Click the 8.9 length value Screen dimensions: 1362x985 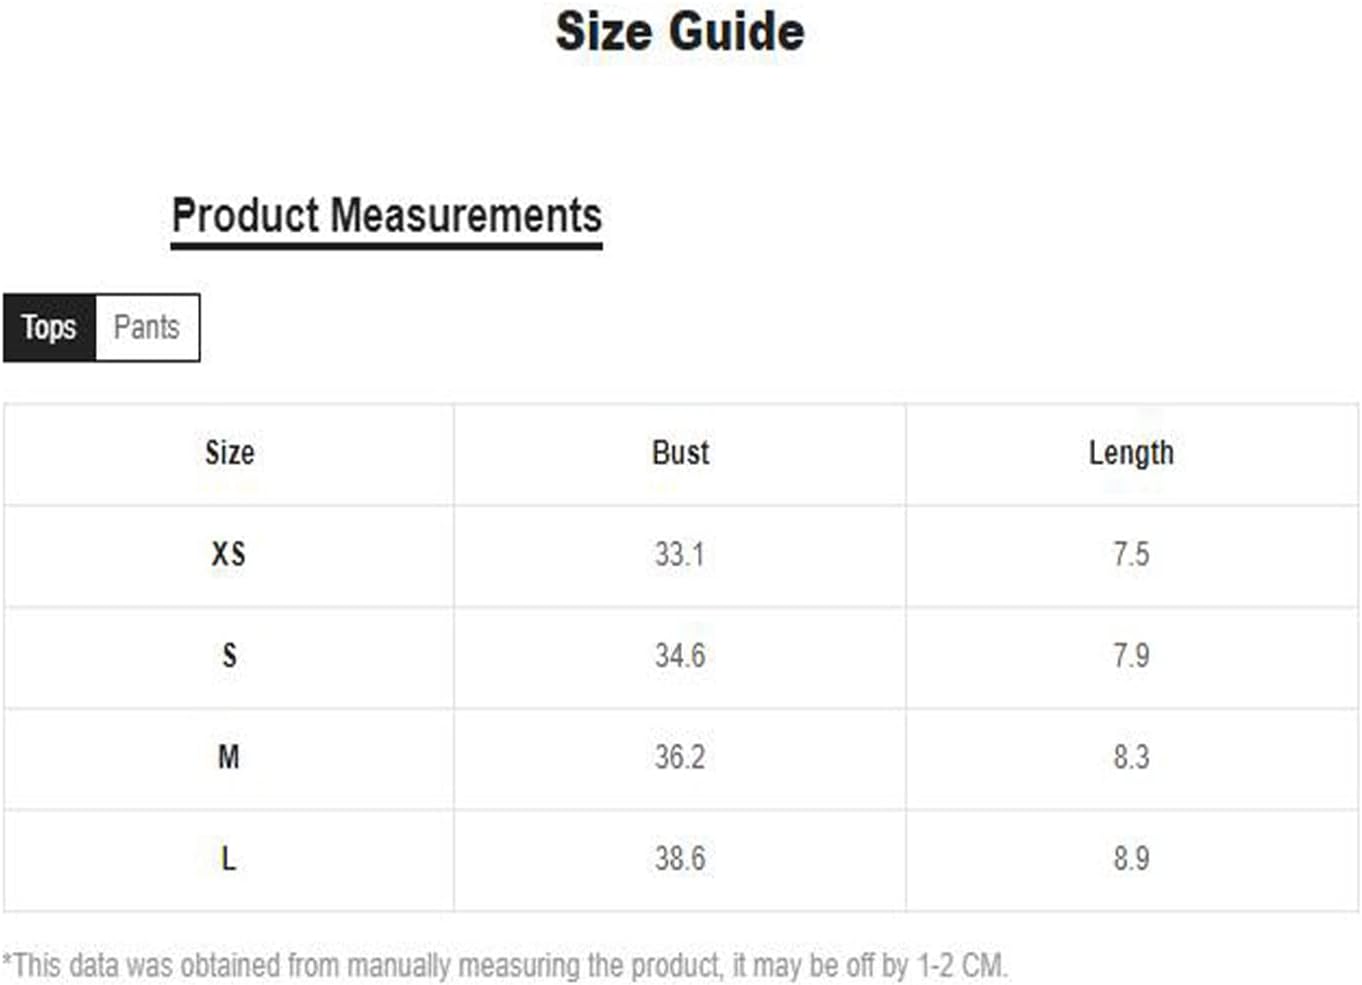[1131, 858]
